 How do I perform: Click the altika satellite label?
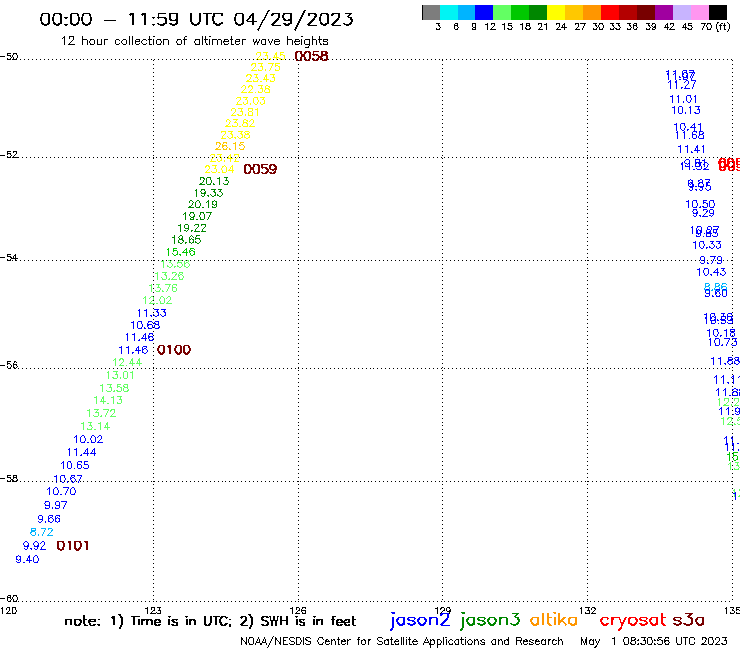(x=554, y=619)
